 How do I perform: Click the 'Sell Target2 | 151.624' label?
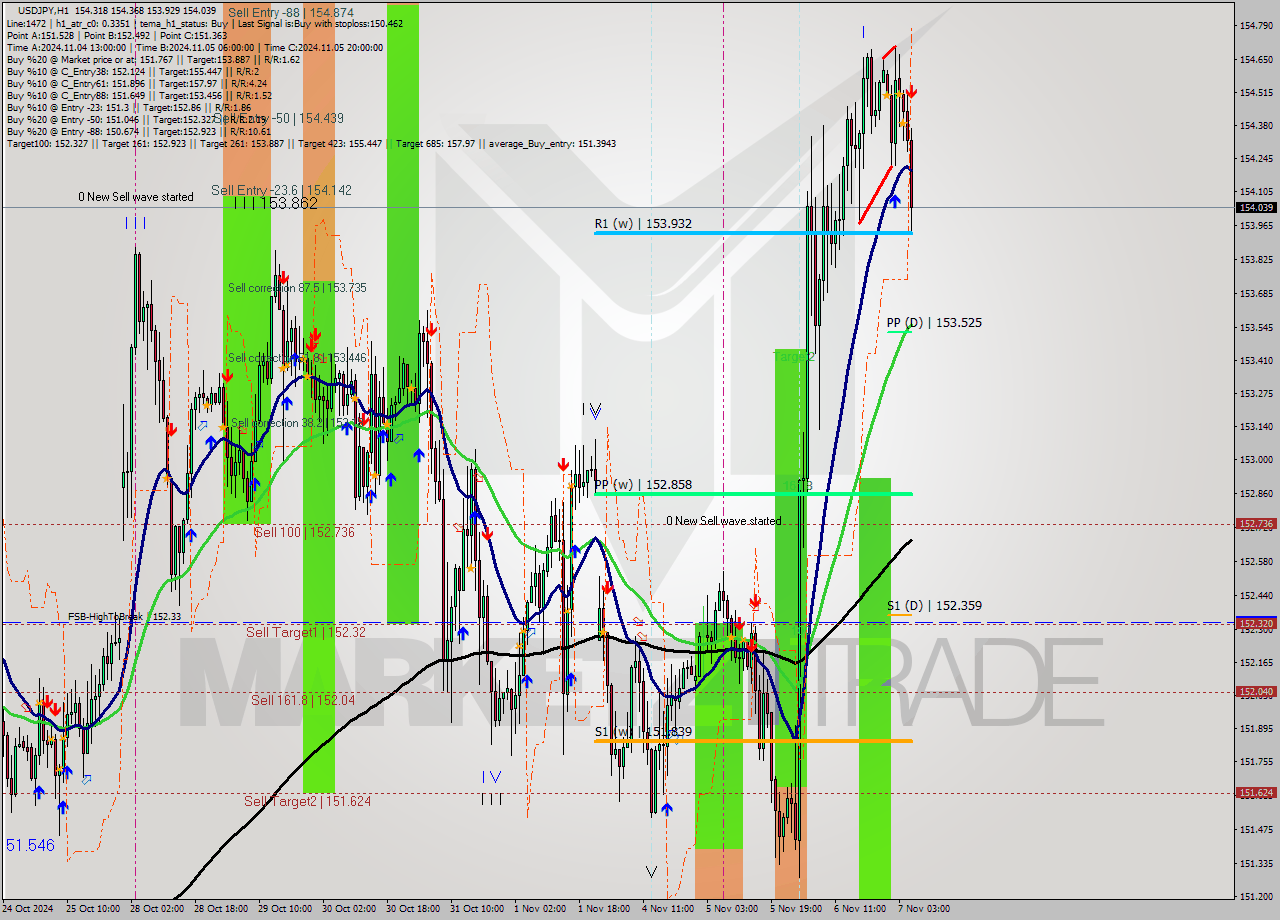[307, 801]
